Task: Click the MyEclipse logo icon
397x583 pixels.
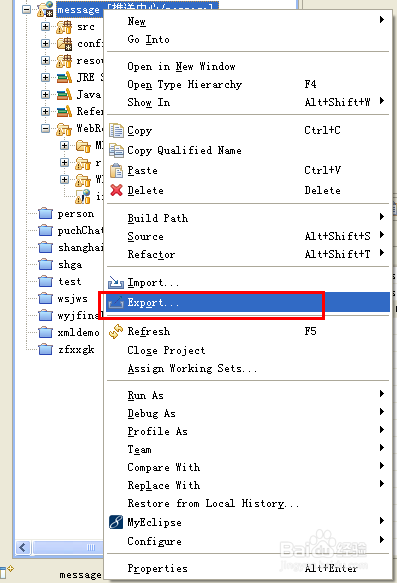Action: pyautogui.click(x=116, y=522)
